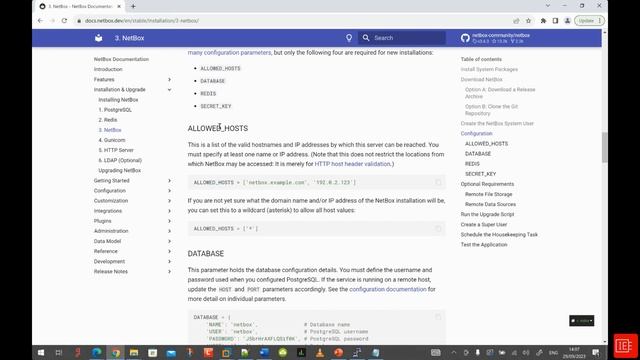The width and height of the screenshot is (640, 360).
Task: Open Microsoft Edge from the taskbar
Action: coord(97,353)
